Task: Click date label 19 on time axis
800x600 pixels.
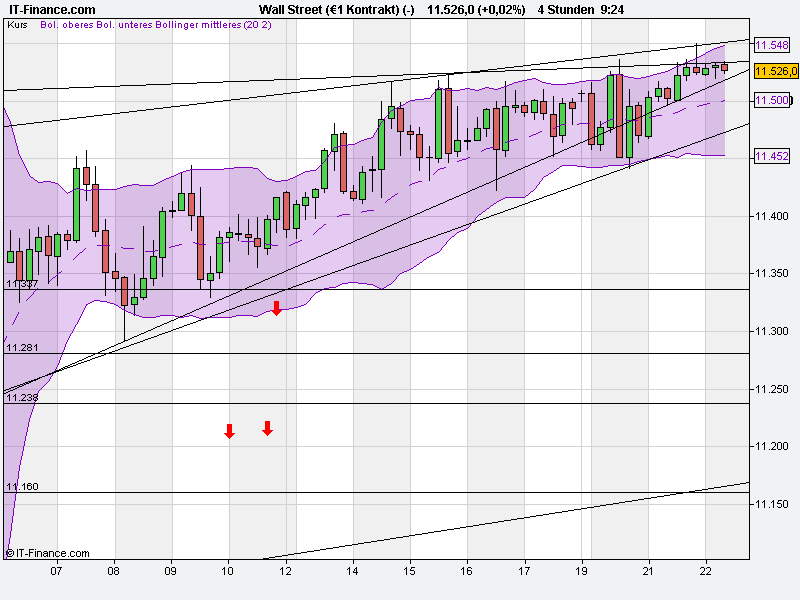Action: coord(581,571)
